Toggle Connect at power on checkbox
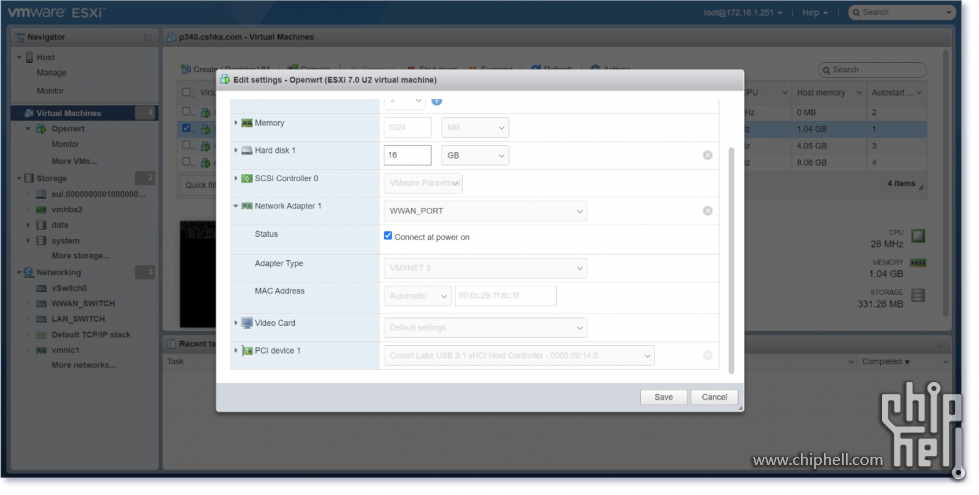 [x=388, y=236]
